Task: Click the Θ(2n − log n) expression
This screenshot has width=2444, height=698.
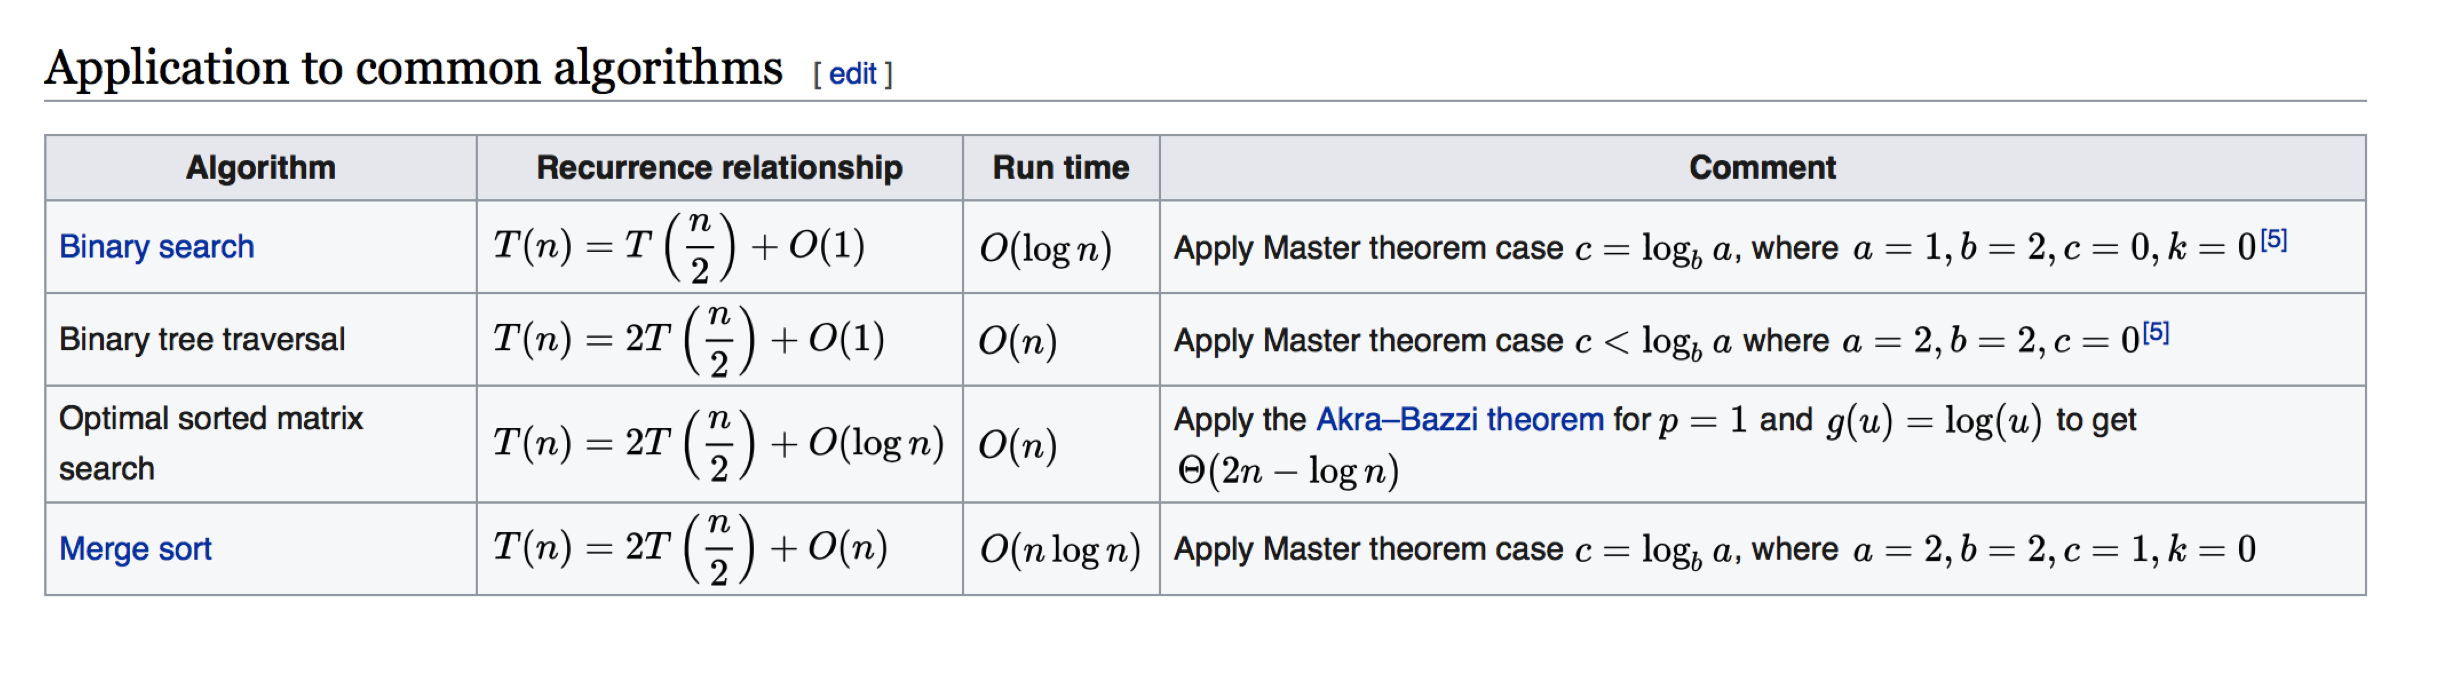Action: pos(1288,471)
